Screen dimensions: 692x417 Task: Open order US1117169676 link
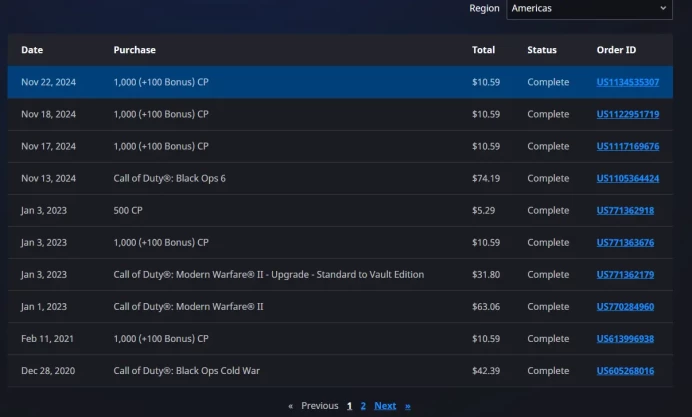tap(628, 146)
